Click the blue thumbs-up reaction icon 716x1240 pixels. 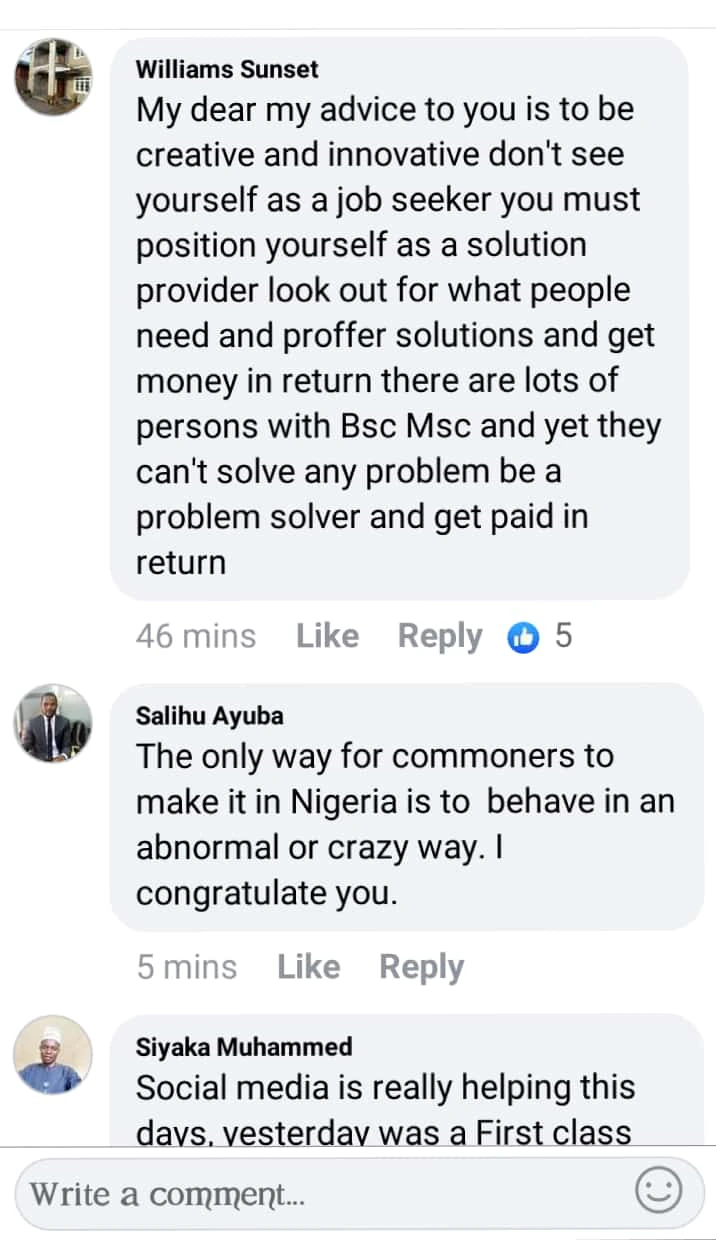524,637
